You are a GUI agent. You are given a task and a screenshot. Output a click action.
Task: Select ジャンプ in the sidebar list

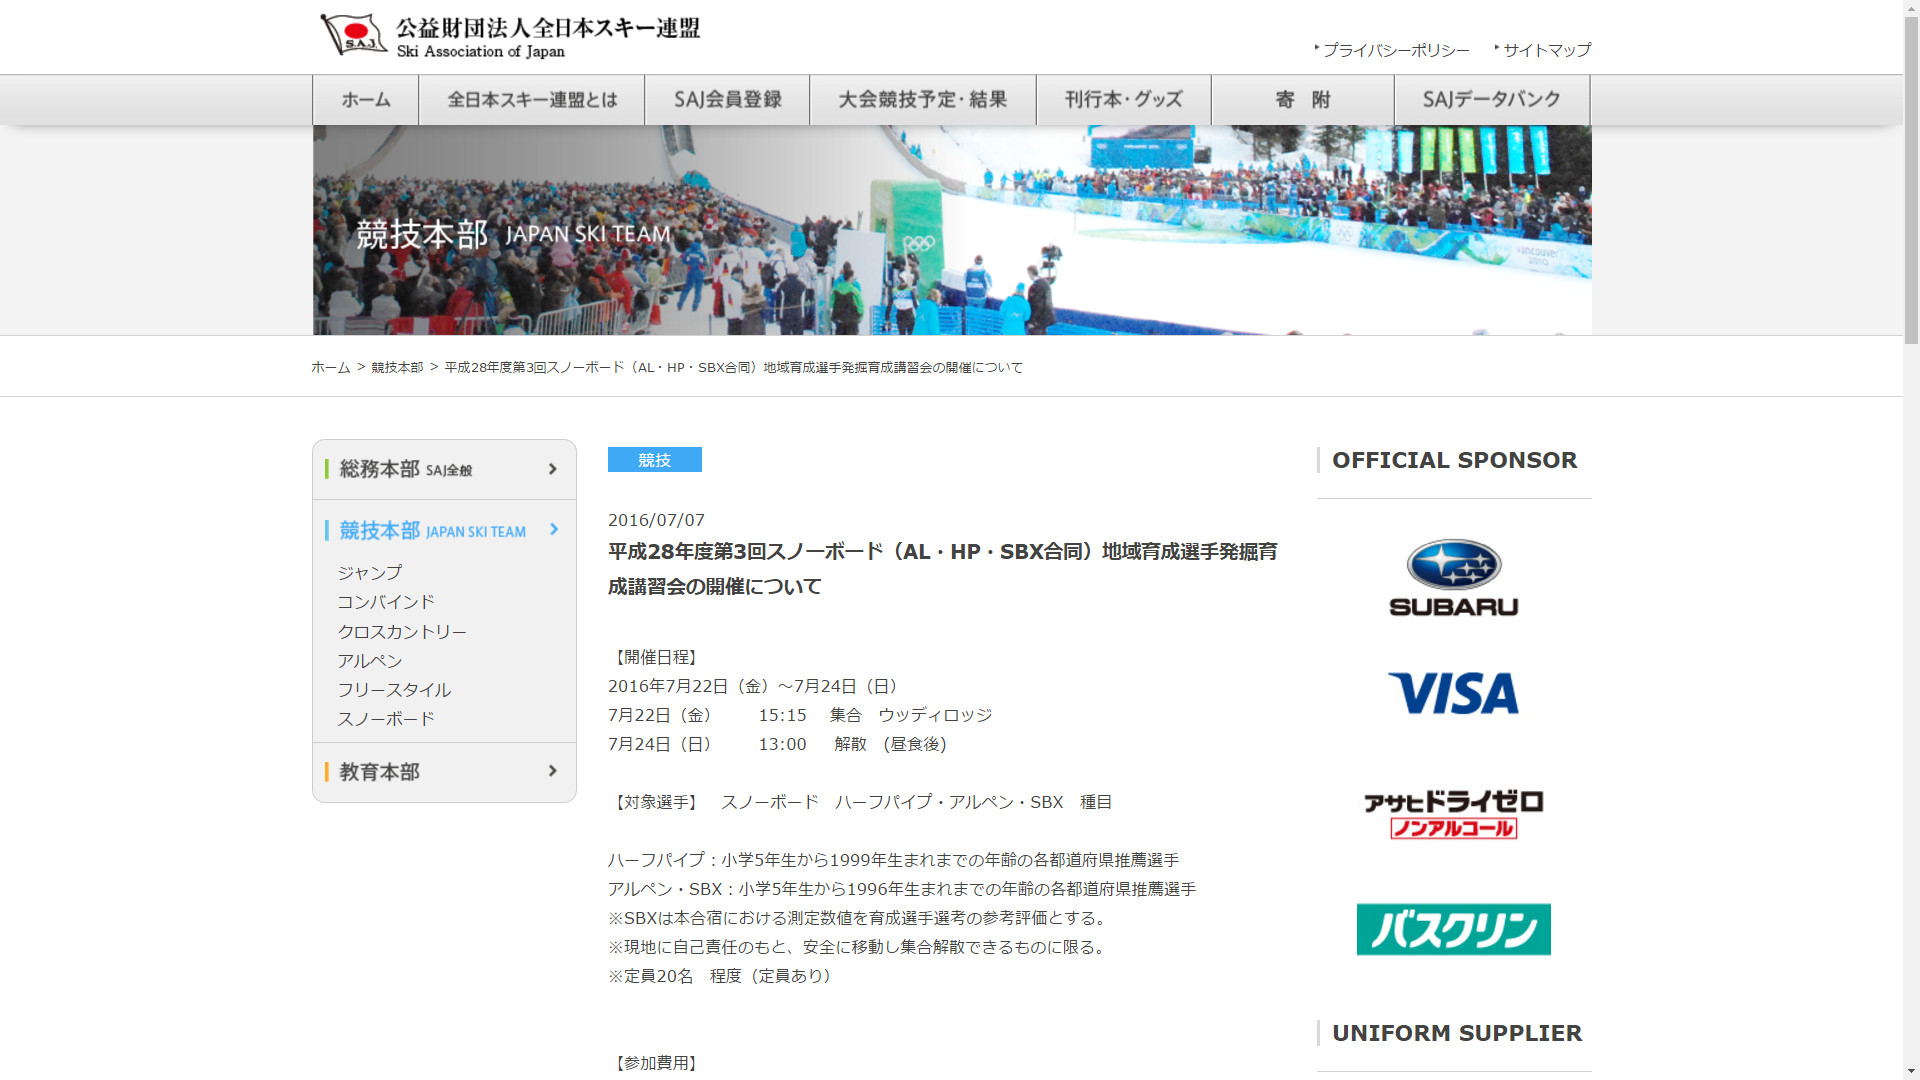pos(369,573)
